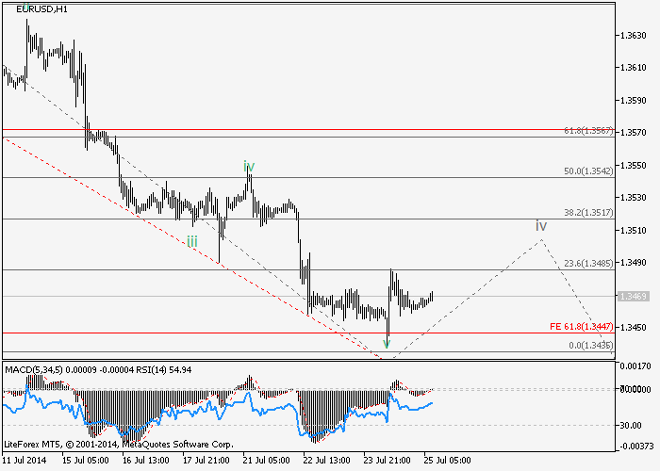Click the 21 Jul 05:00 time label
Image resolution: width=660 pixels, height=471 pixels.
(x=266, y=460)
